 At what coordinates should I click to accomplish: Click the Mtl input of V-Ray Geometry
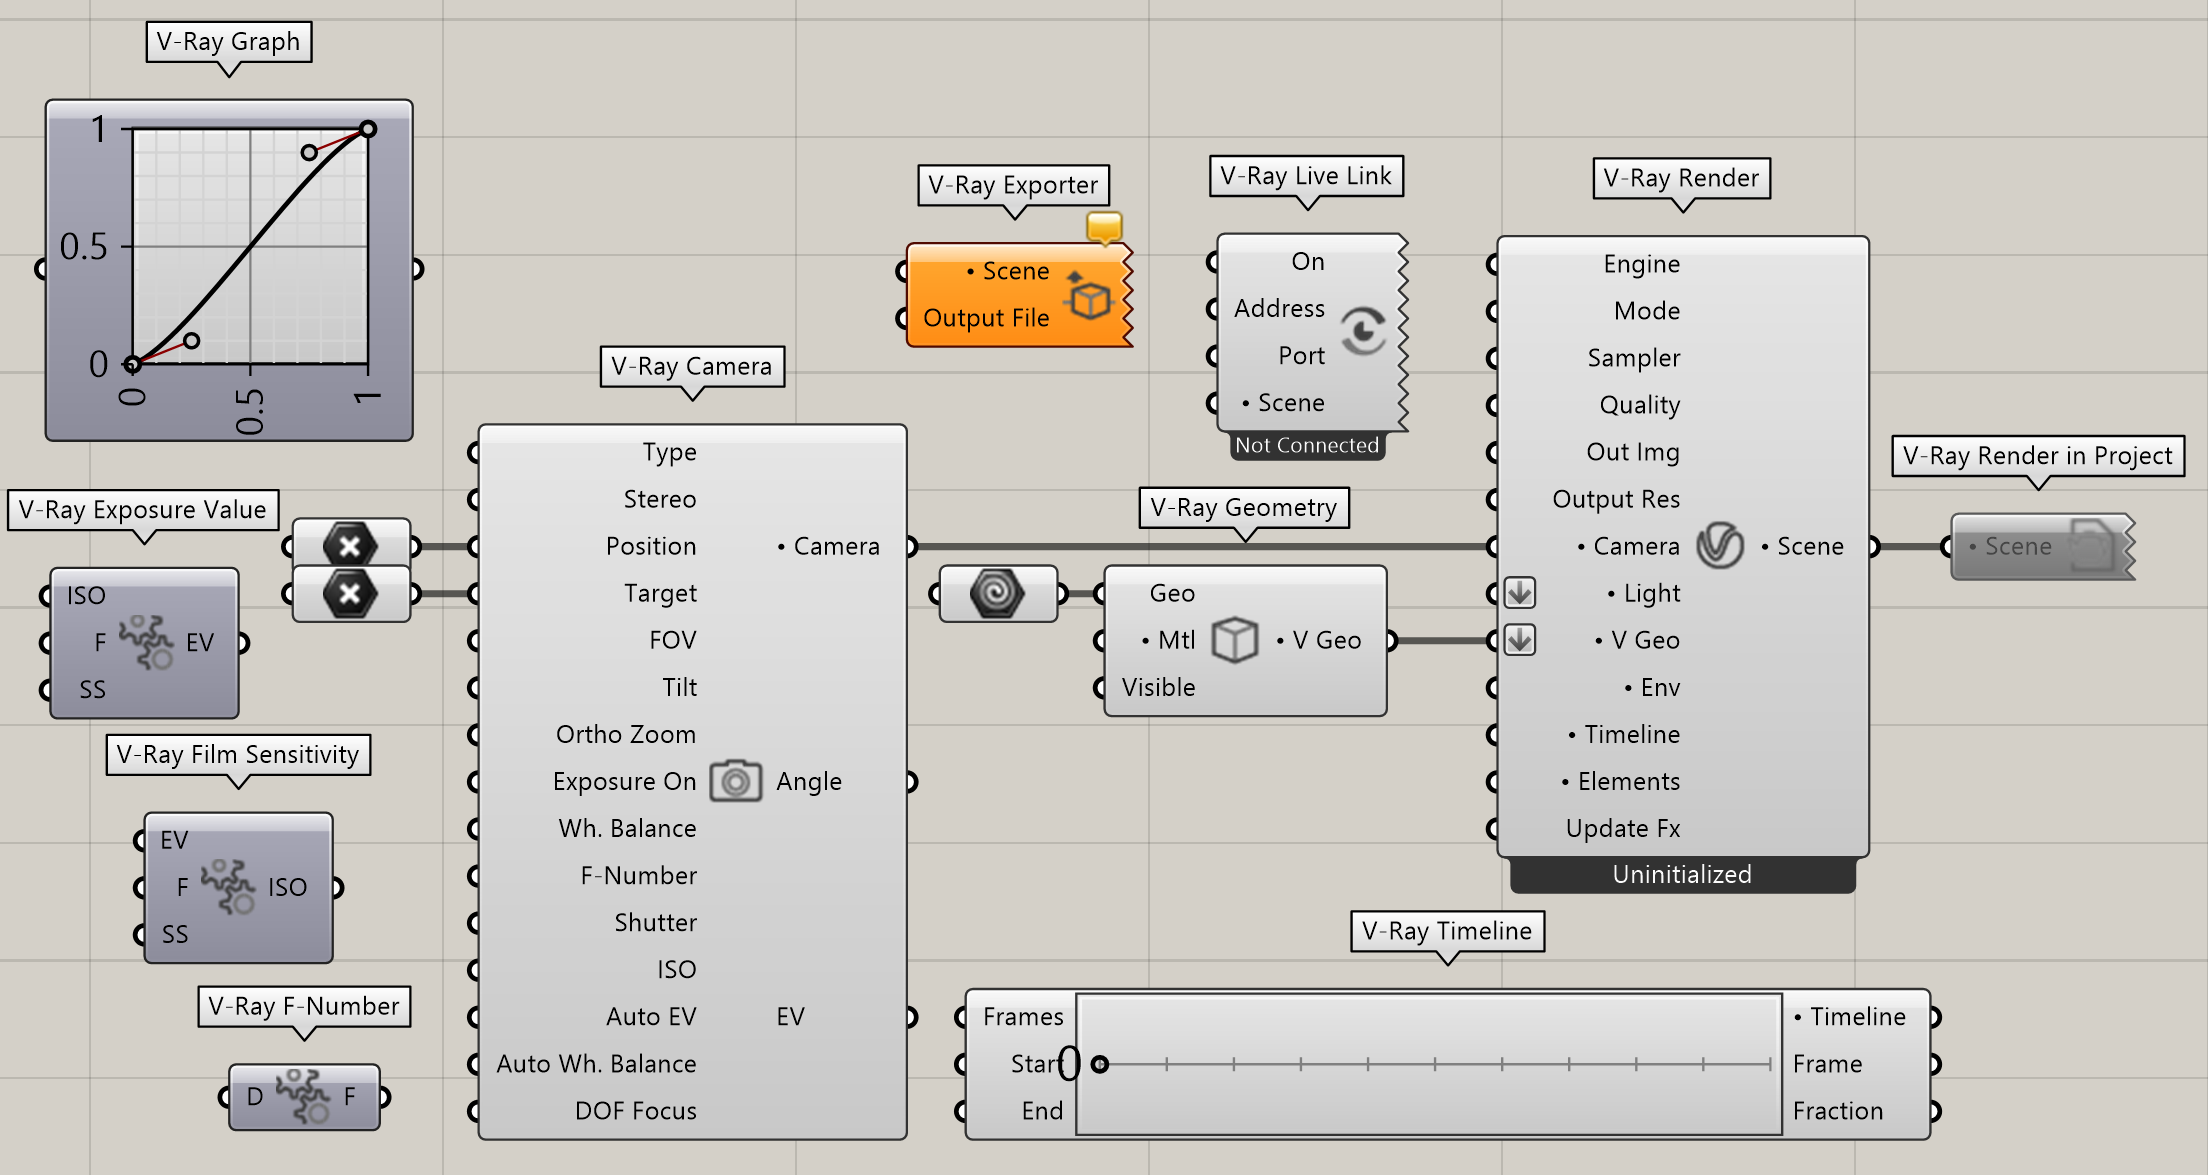[1168, 640]
